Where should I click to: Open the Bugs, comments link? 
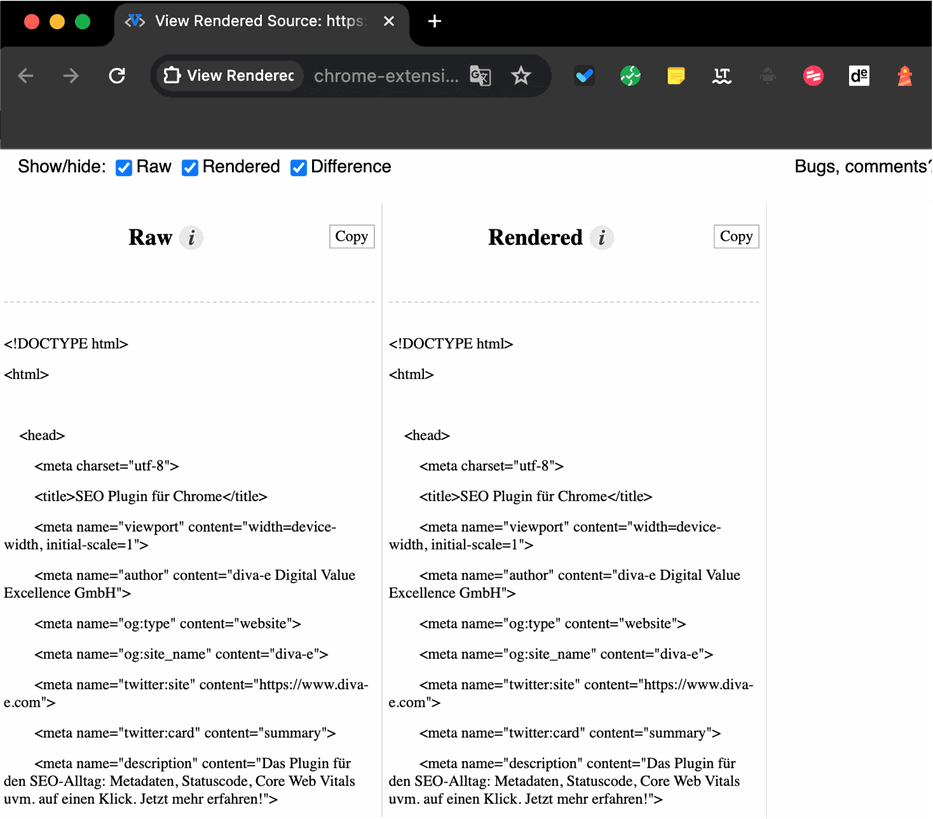coord(863,167)
